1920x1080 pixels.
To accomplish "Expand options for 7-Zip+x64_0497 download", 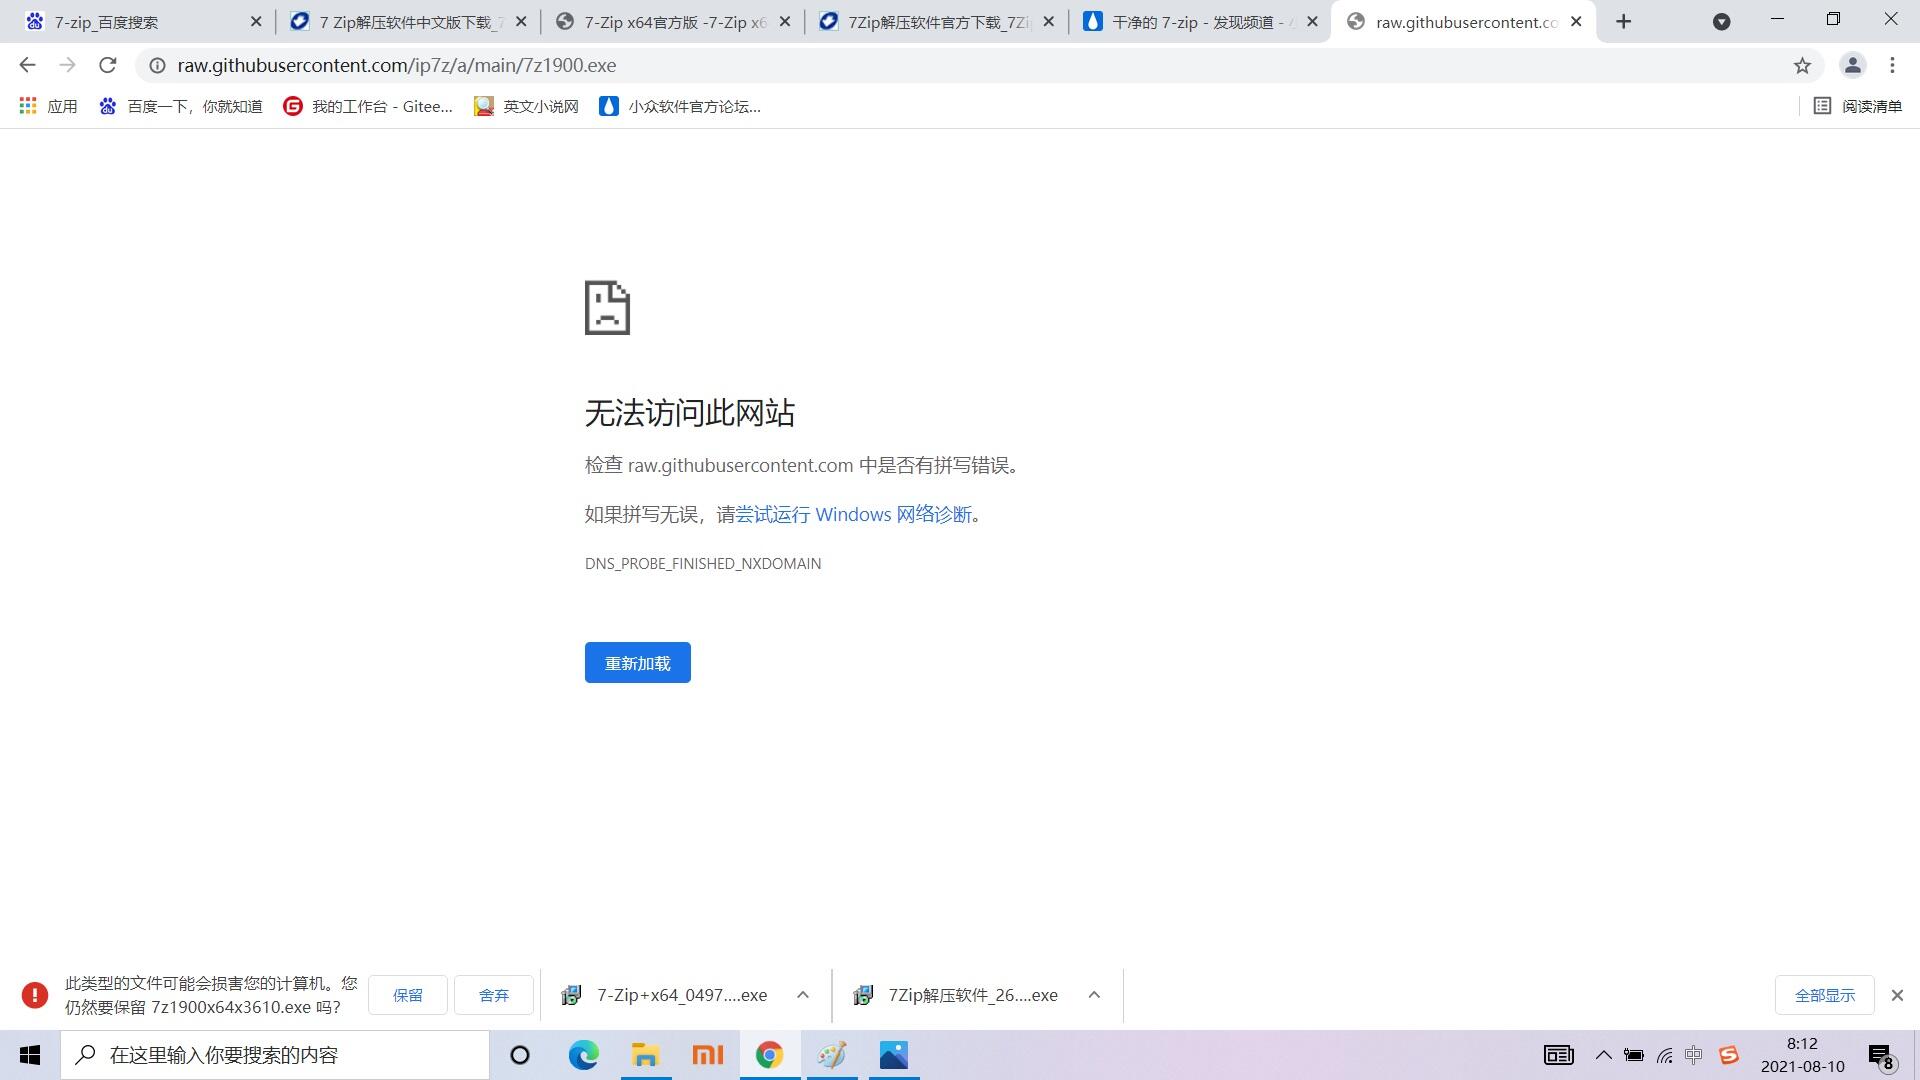I will (802, 995).
